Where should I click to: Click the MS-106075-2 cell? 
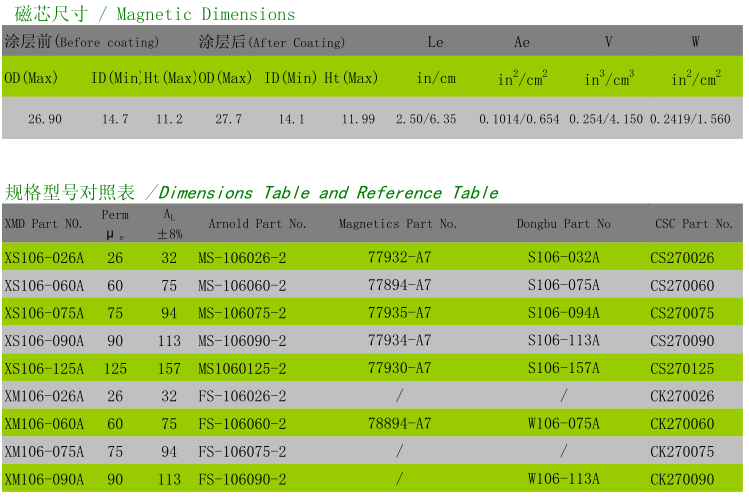pos(242,313)
